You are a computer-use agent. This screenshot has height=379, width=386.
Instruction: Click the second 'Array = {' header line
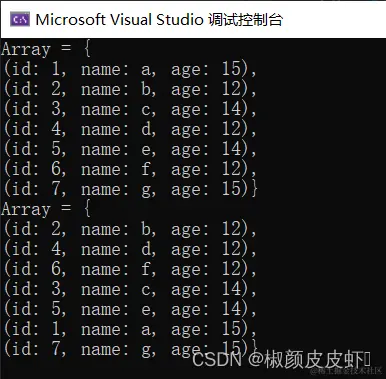pos(46,209)
